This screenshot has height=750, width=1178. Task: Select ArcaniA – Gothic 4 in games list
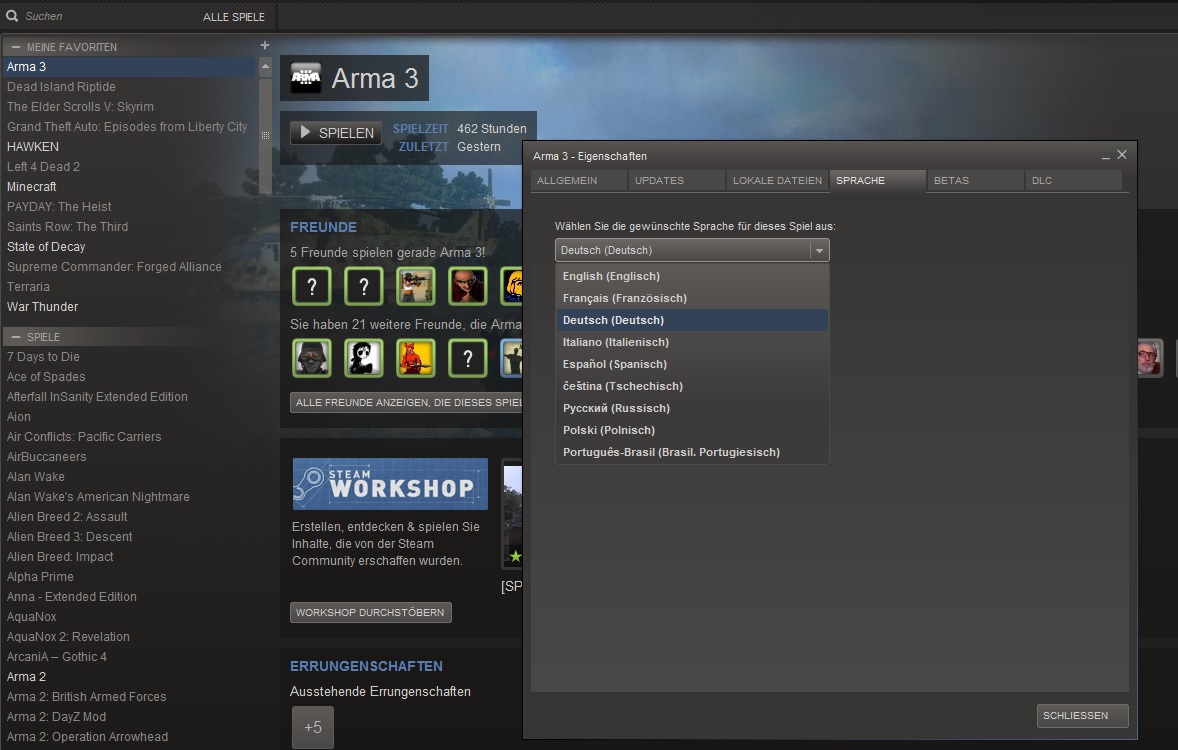[129, 657]
